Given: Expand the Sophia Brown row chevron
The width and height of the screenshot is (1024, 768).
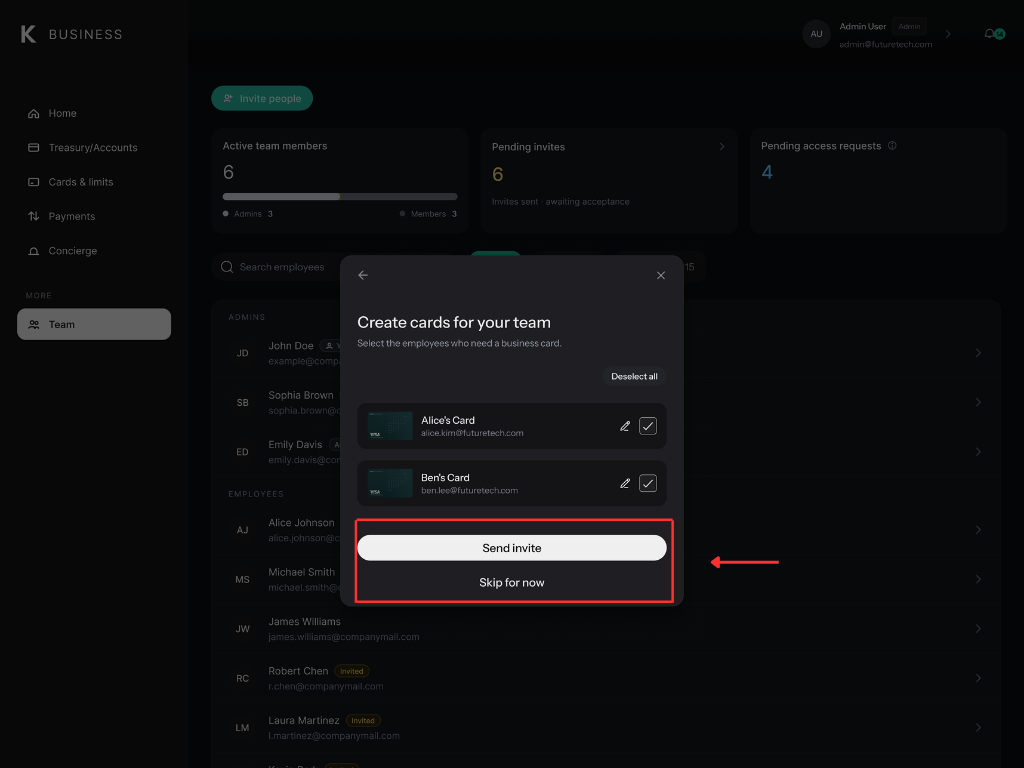Looking at the screenshot, I should coord(978,402).
